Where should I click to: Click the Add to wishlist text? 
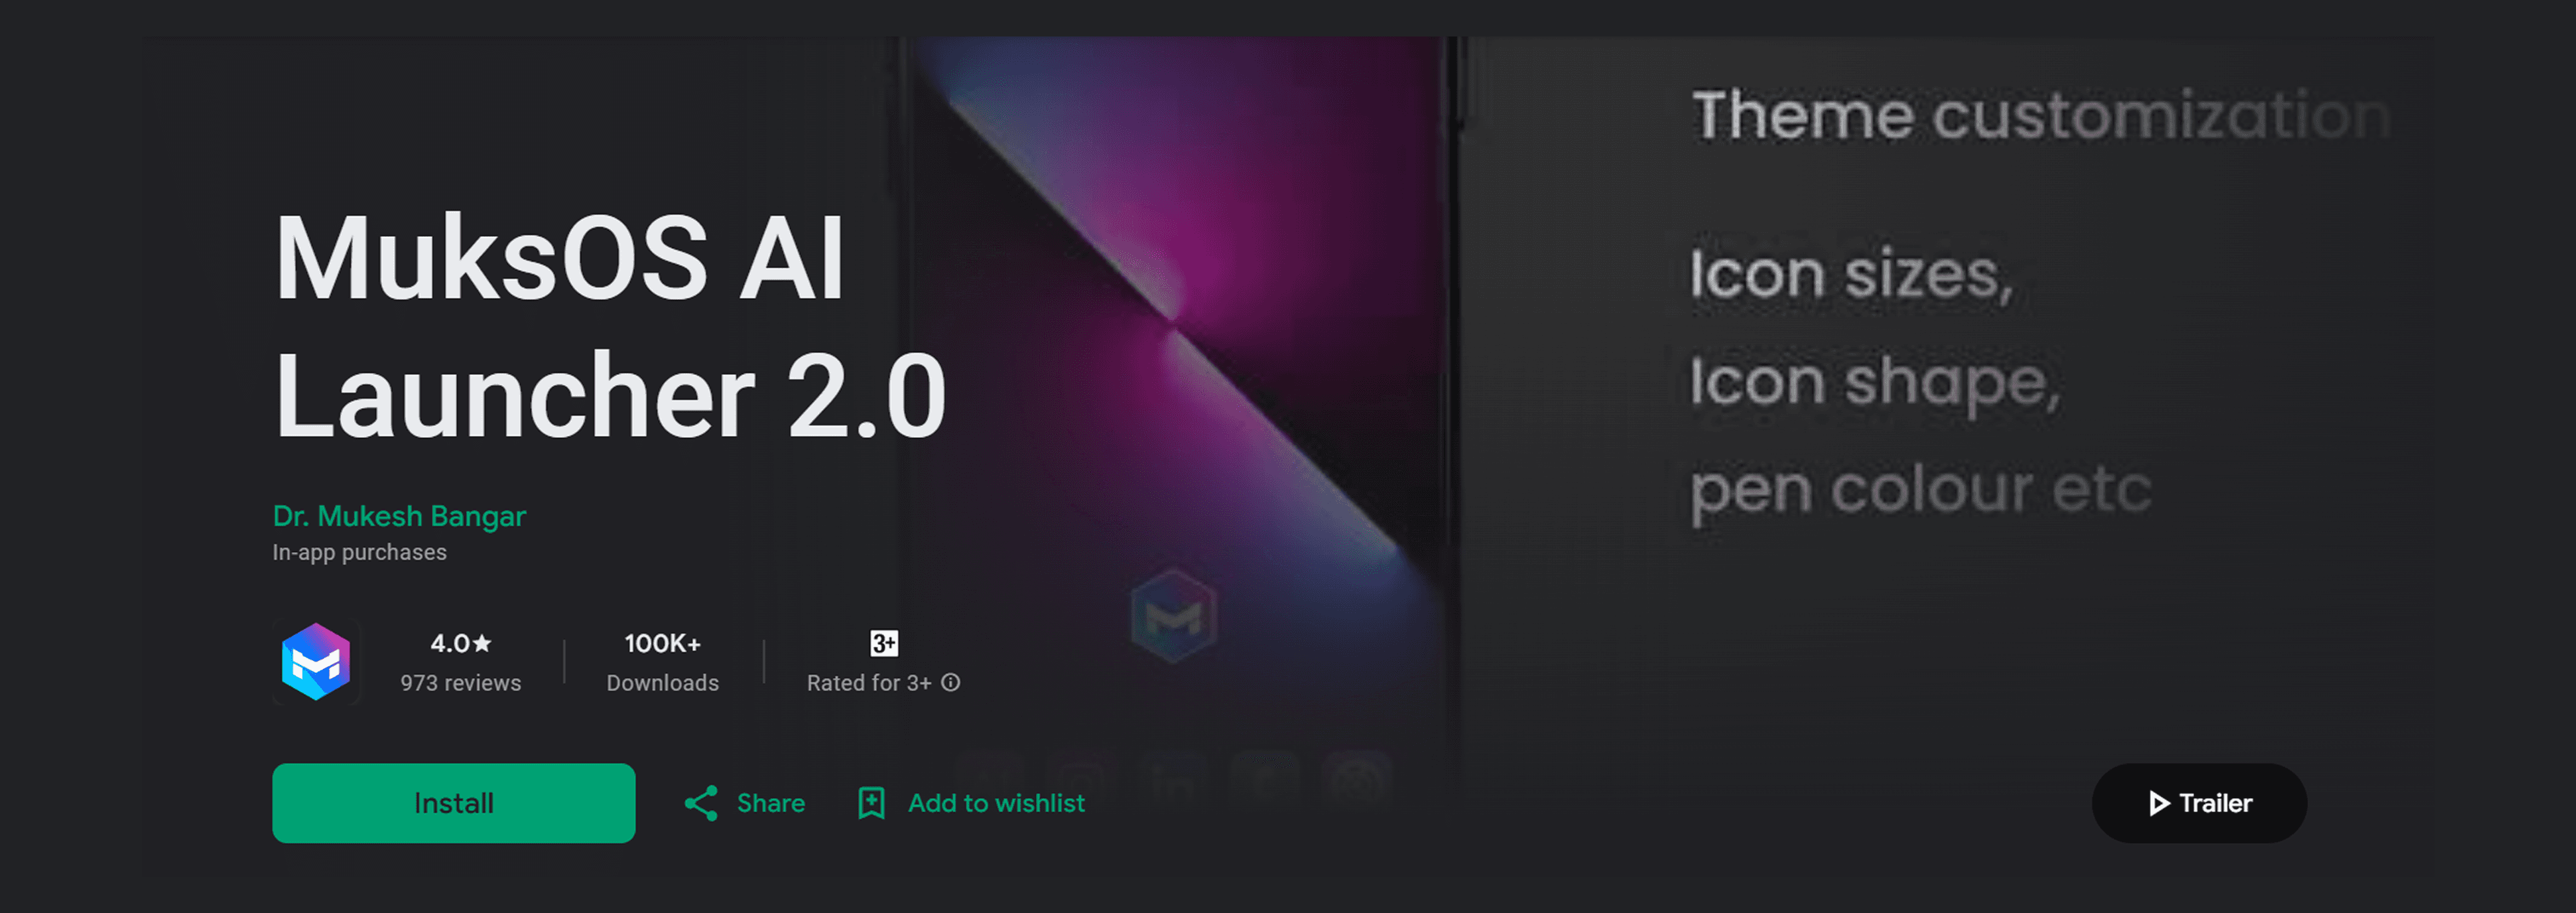996,803
